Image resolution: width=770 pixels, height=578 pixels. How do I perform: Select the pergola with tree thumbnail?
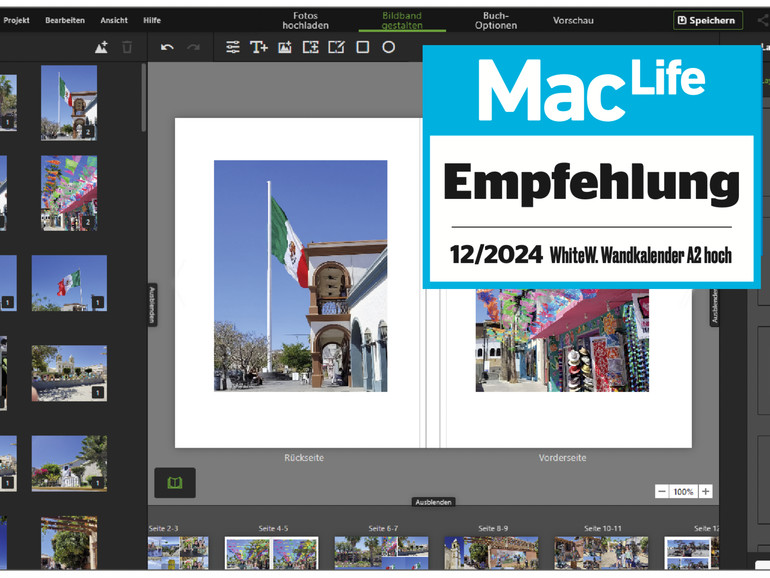[x=69, y=543]
